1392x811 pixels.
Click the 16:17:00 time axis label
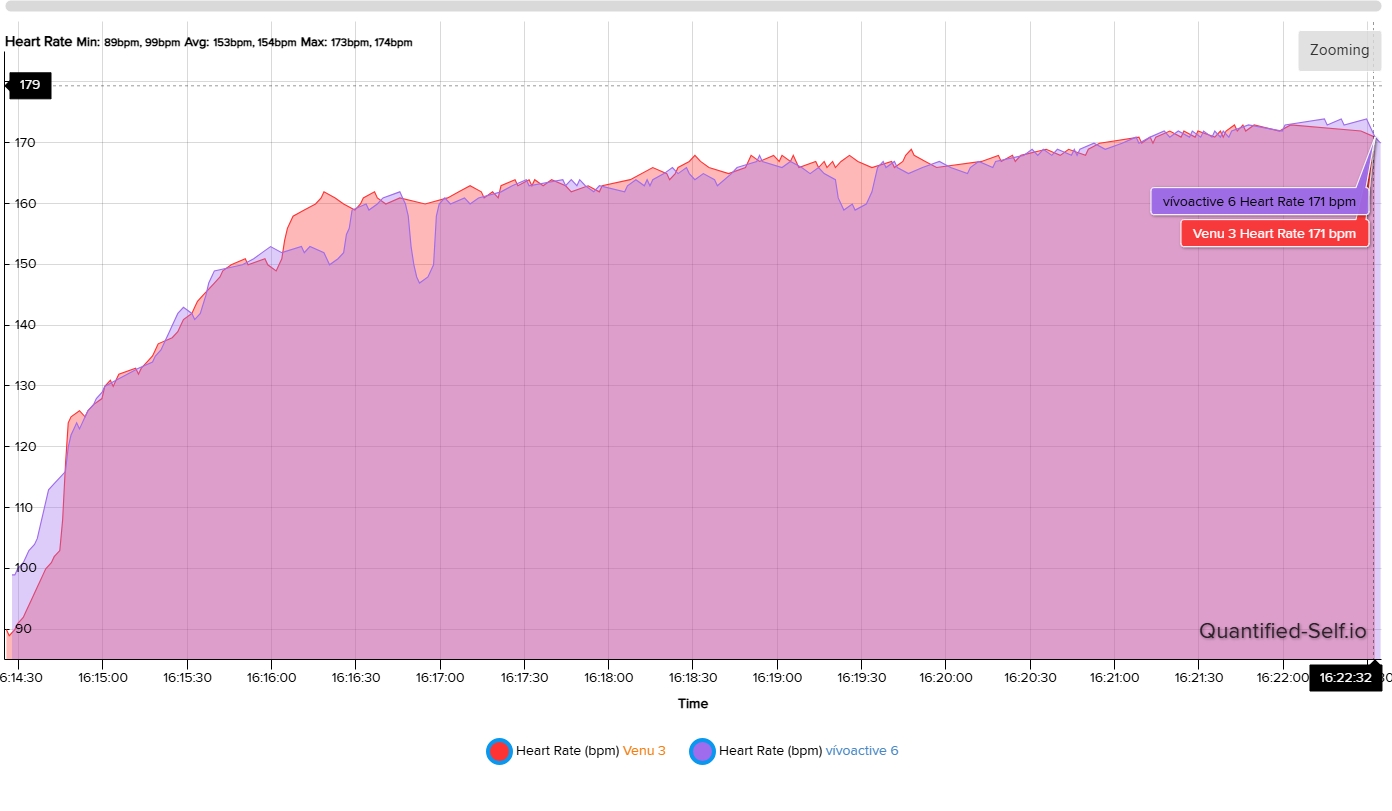click(x=440, y=677)
